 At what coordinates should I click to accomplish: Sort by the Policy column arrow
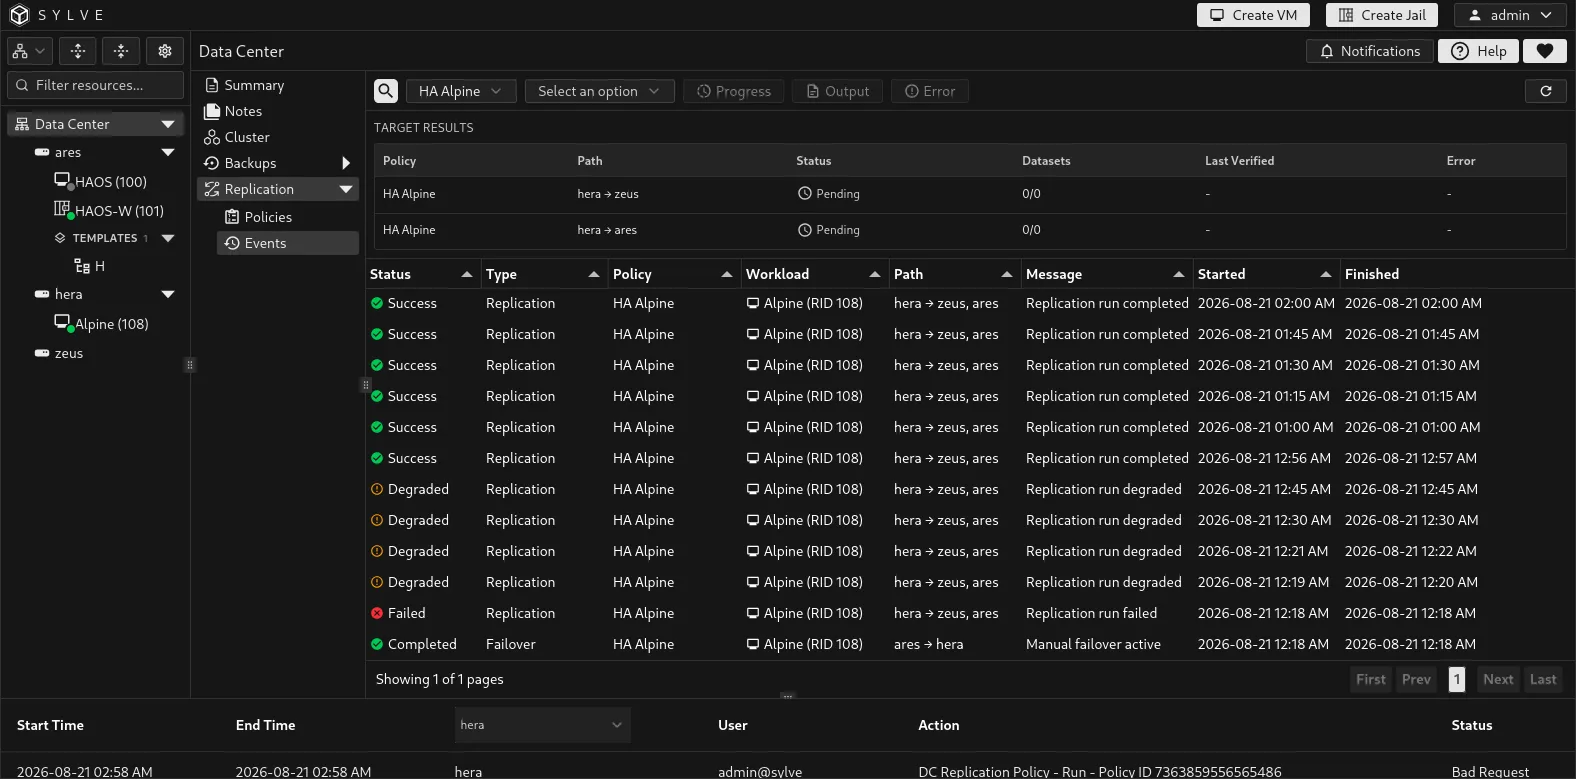point(726,274)
